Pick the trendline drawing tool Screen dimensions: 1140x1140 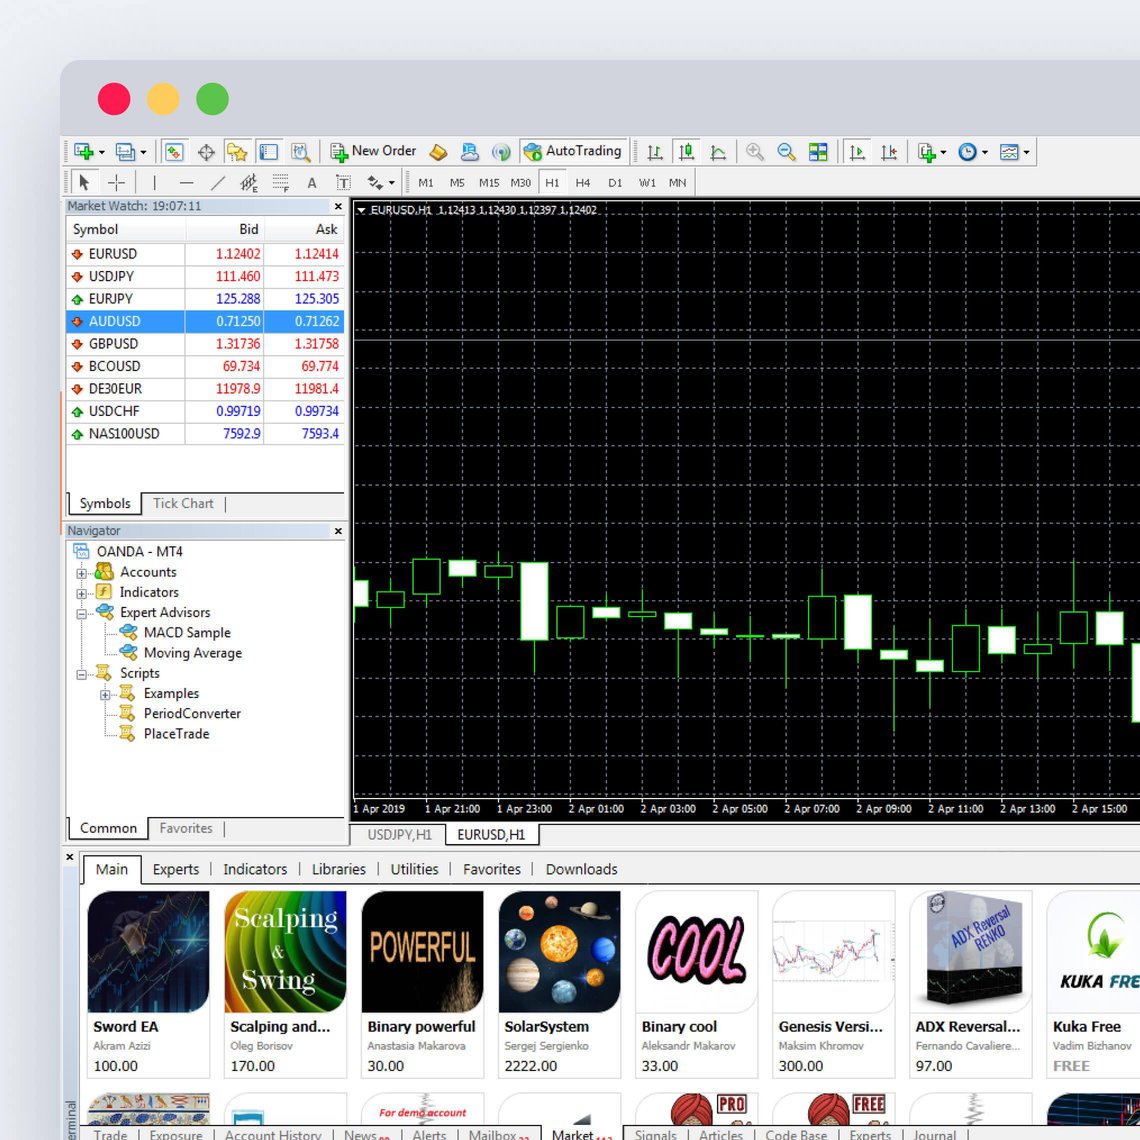click(217, 182)
